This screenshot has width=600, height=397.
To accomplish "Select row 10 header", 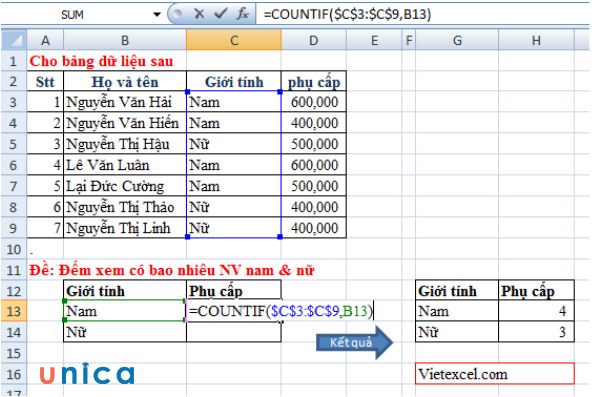I will tap(14, 250).
